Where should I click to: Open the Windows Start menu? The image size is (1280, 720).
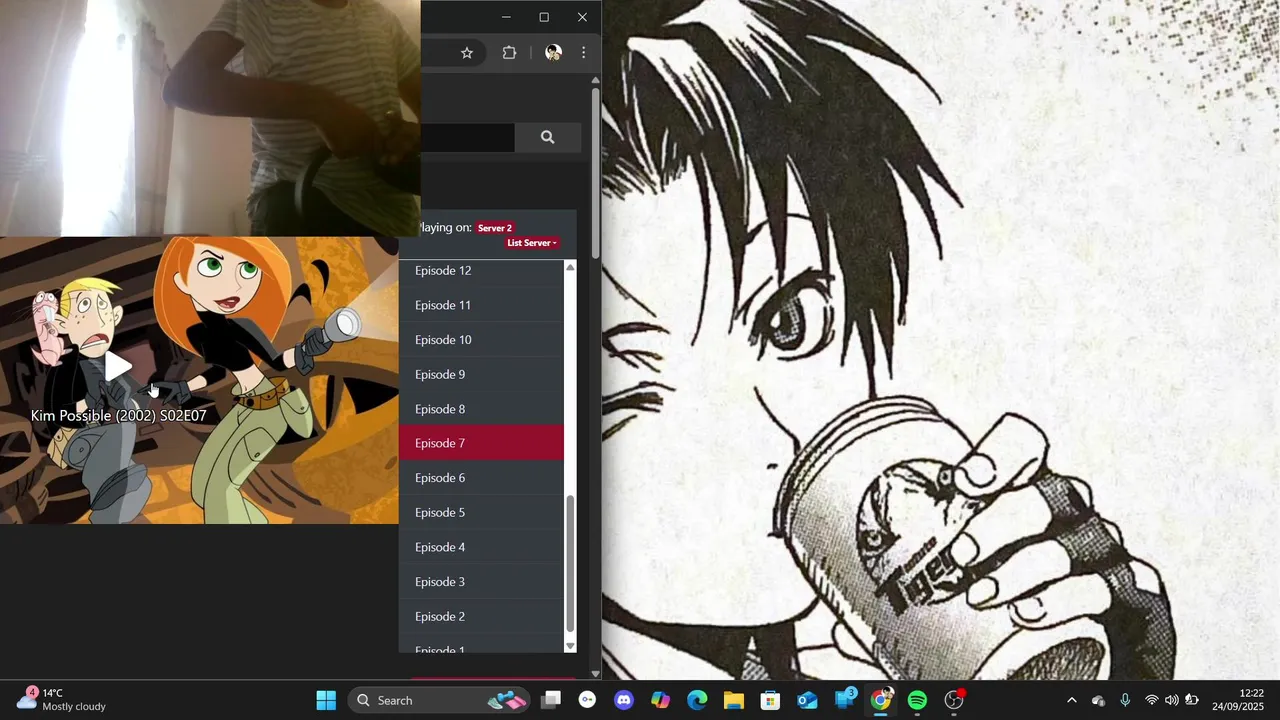(326, 700)
